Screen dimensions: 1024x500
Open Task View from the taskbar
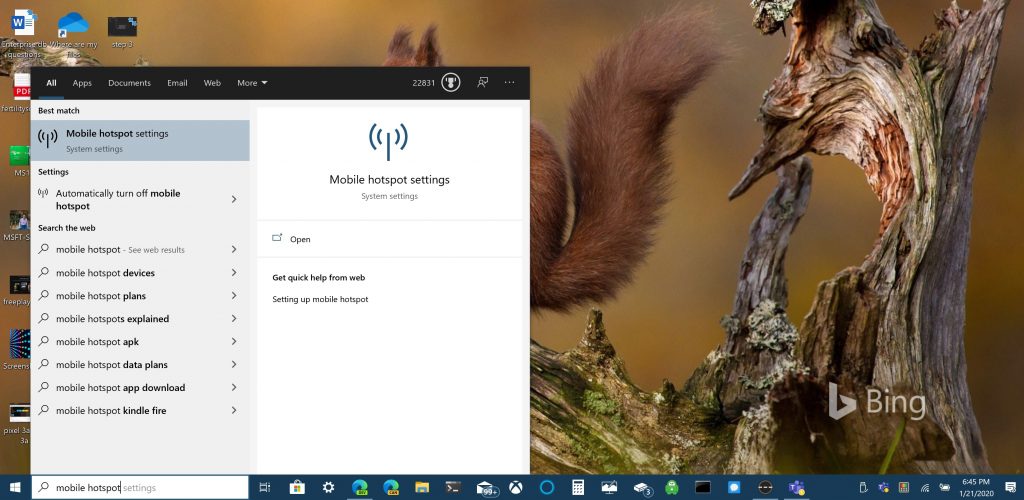click(265, 487)
